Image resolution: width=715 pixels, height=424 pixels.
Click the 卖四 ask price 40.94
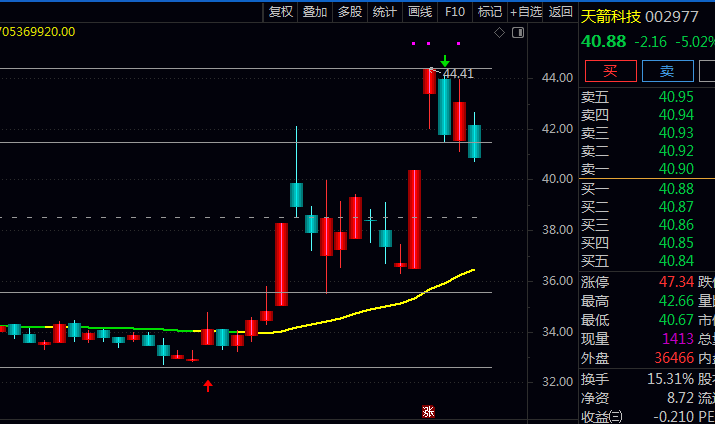coord(676,115)
